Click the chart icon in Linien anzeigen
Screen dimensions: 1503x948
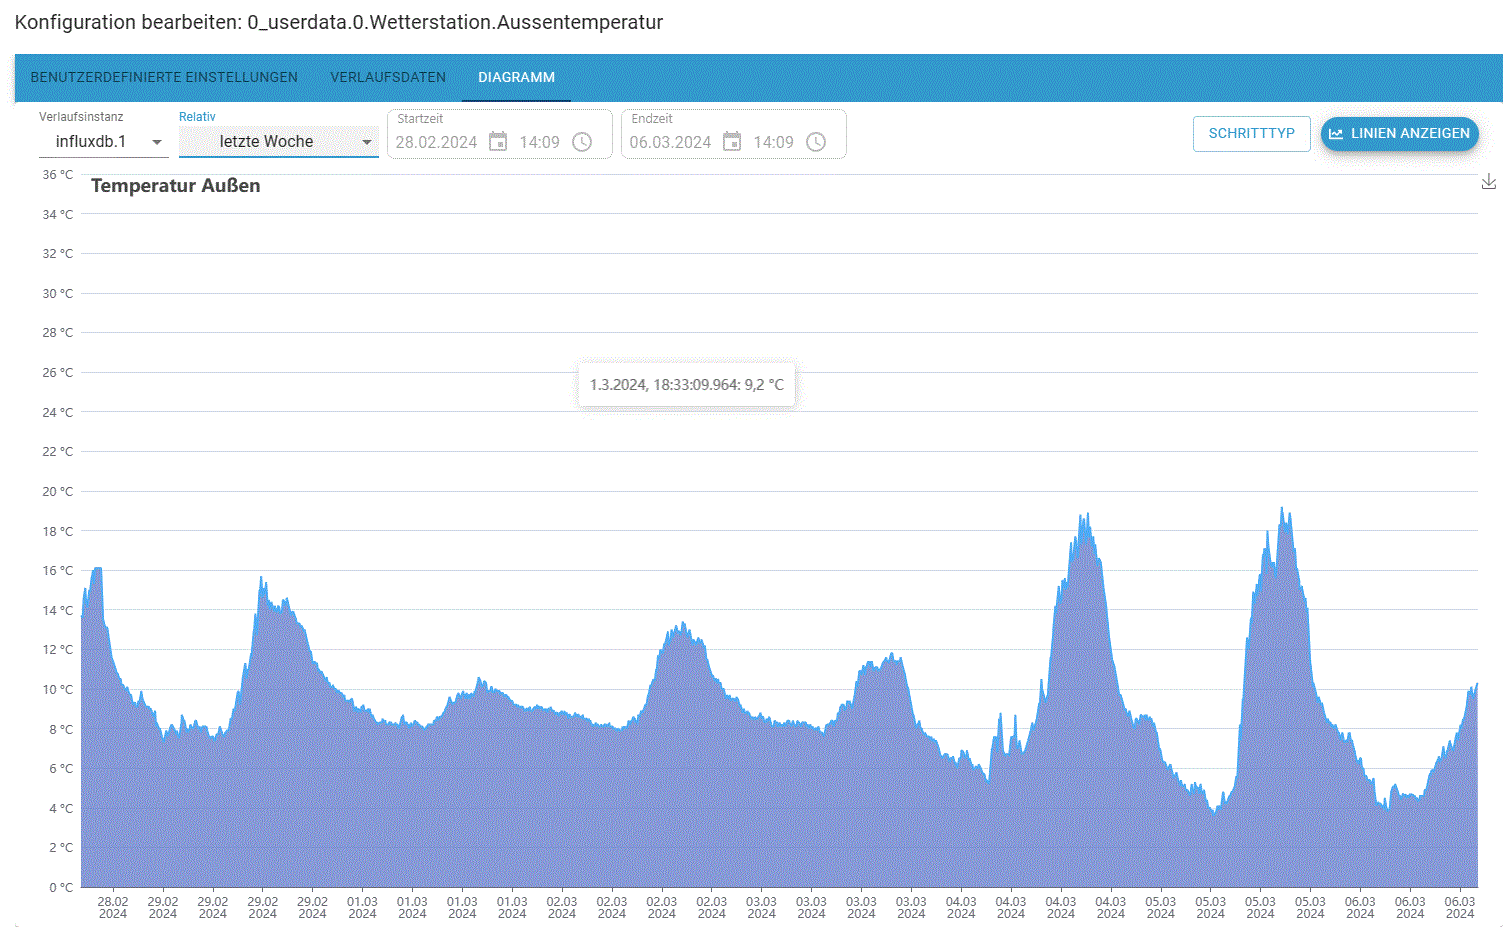click(x=1336, y=133)
